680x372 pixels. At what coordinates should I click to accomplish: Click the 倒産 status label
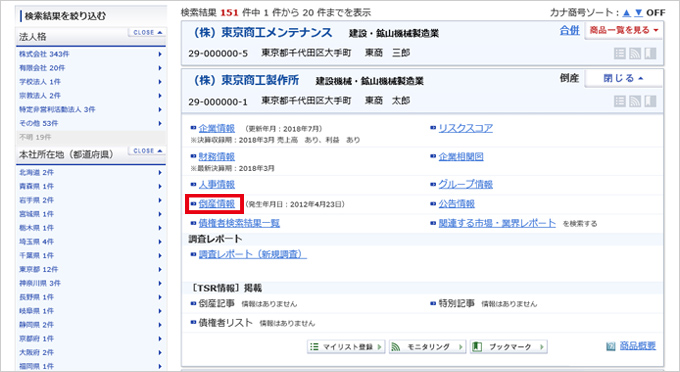569,78
